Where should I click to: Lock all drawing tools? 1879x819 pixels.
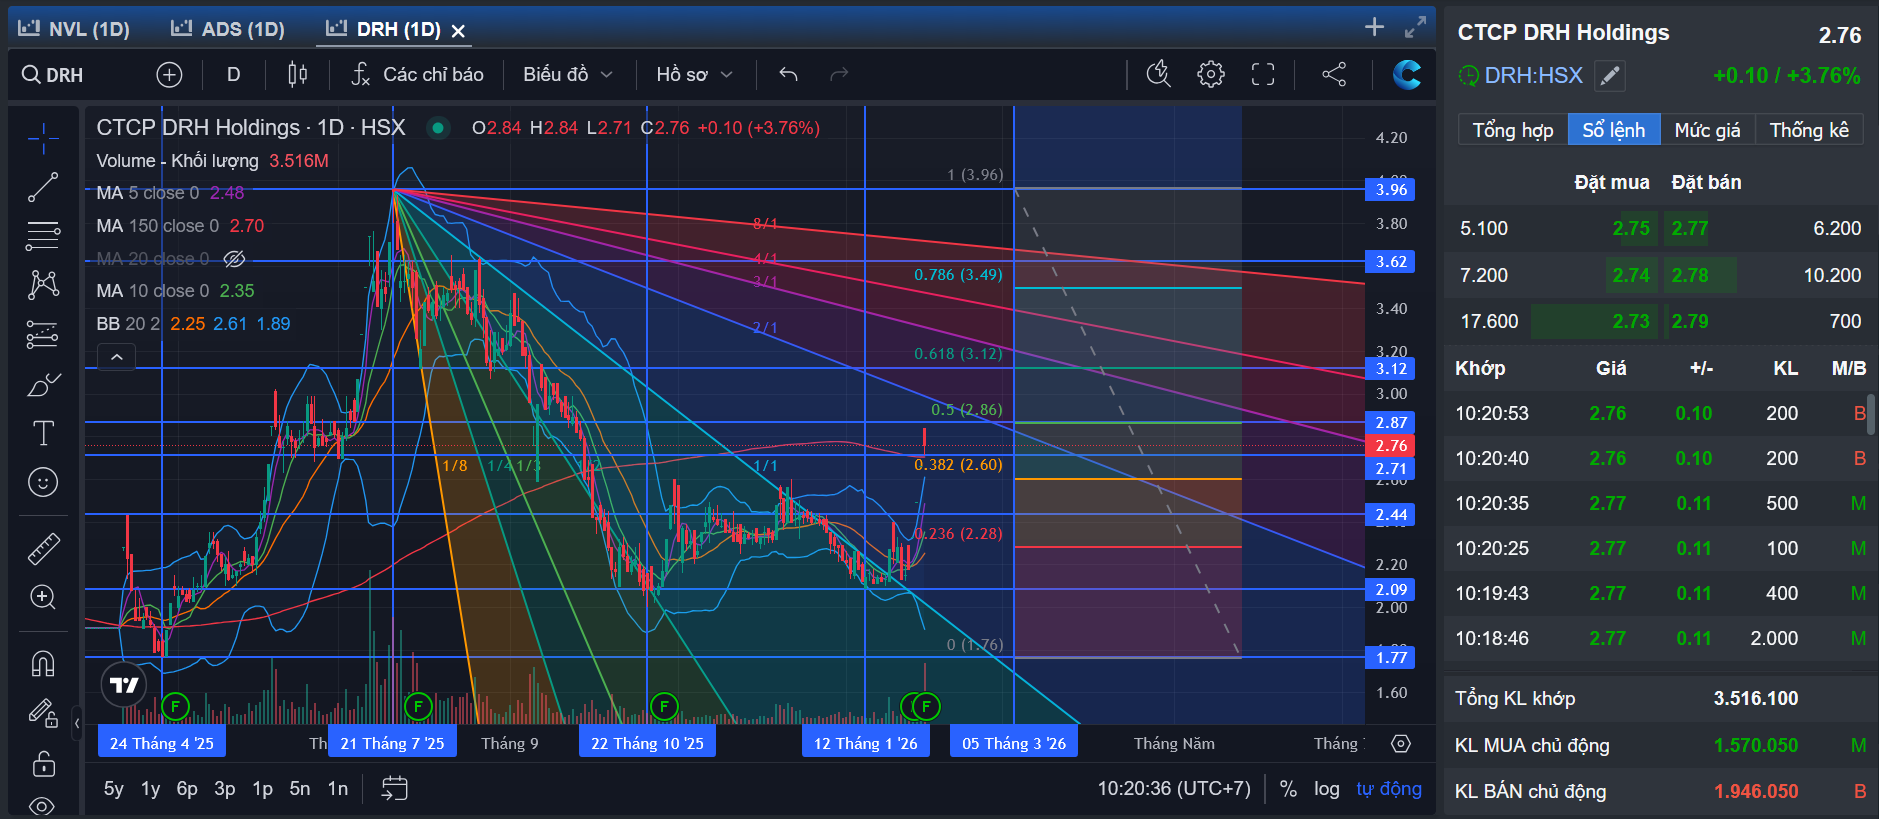pos(43,764)
